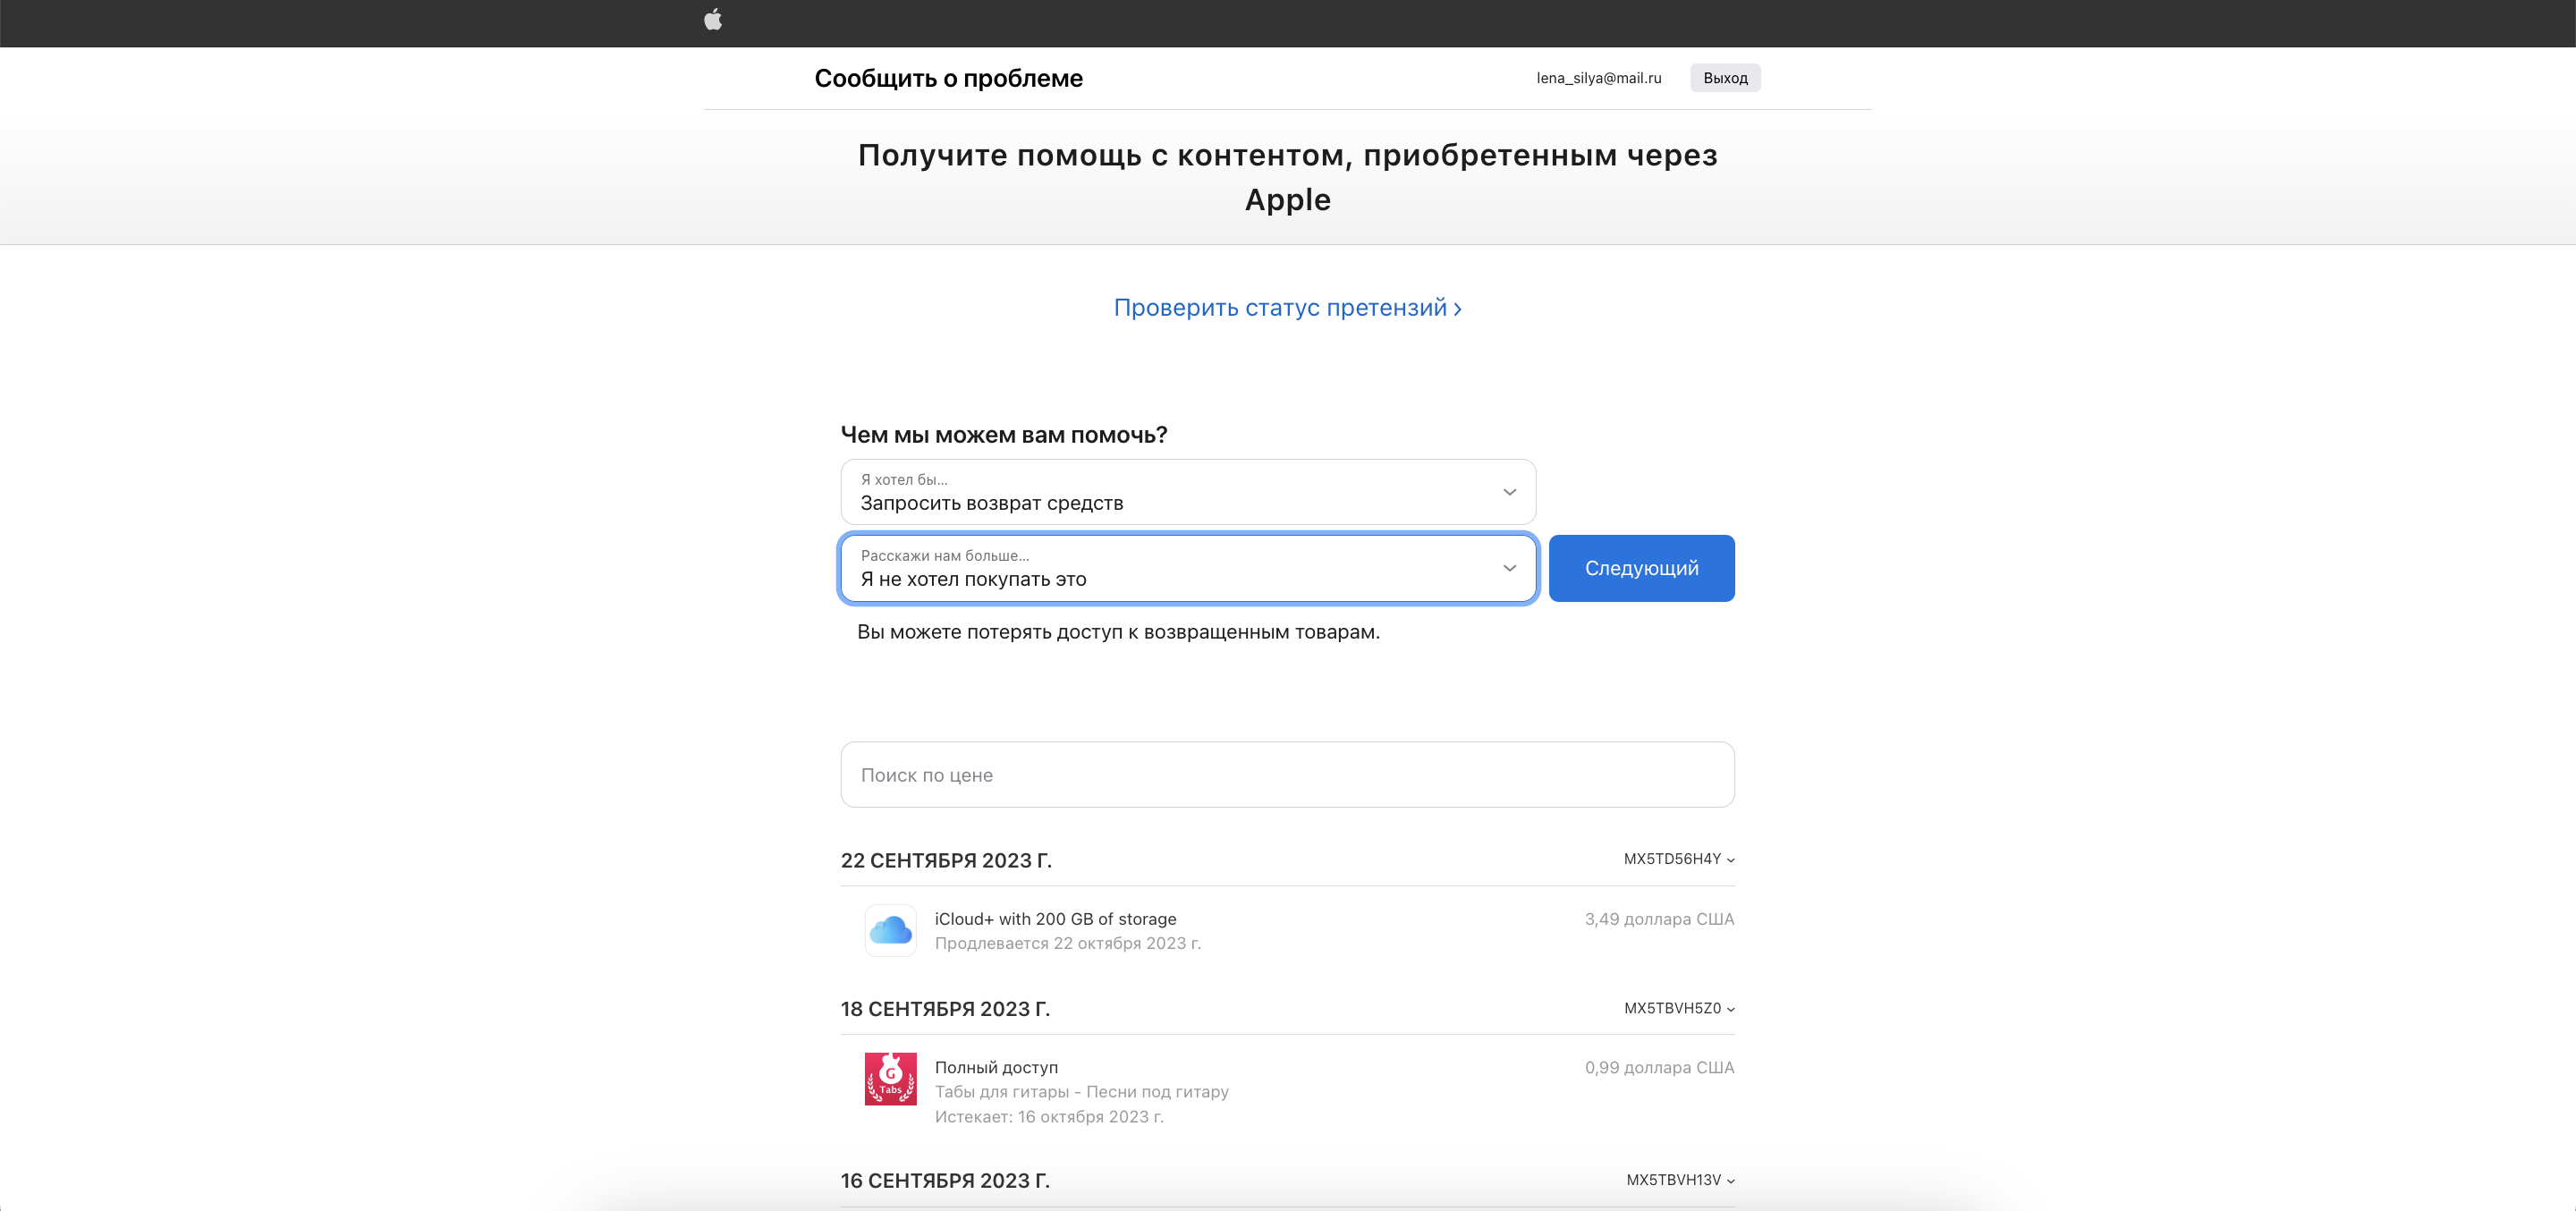This screenshot has width=2576, height=1211.
Task: Click the price search input field
Action: (1286, 772)
